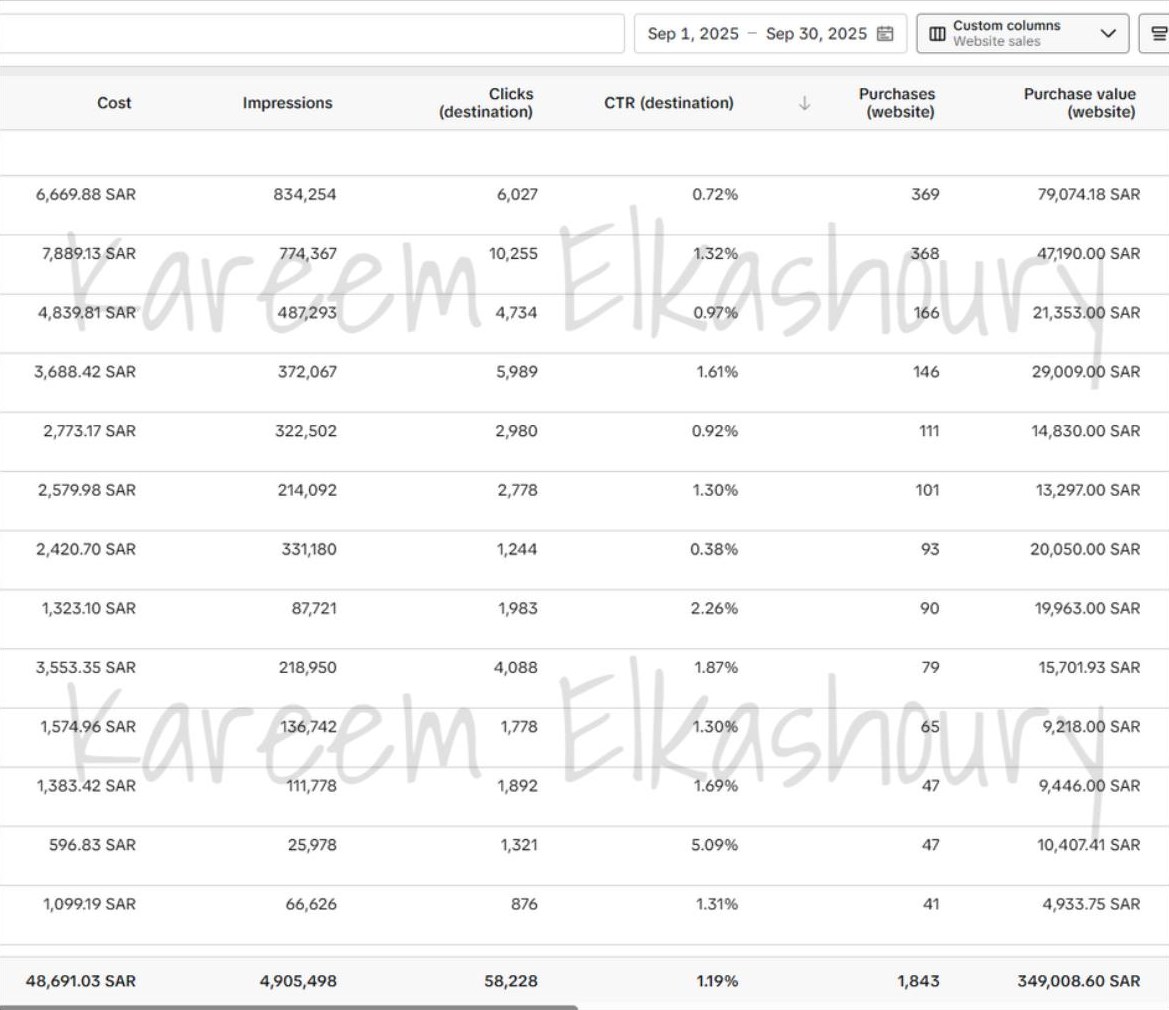Click the 2.26% CTR value
The height and width of the screenshot is (1010, 1169).
pyautogui.click(x=714, y=608)
